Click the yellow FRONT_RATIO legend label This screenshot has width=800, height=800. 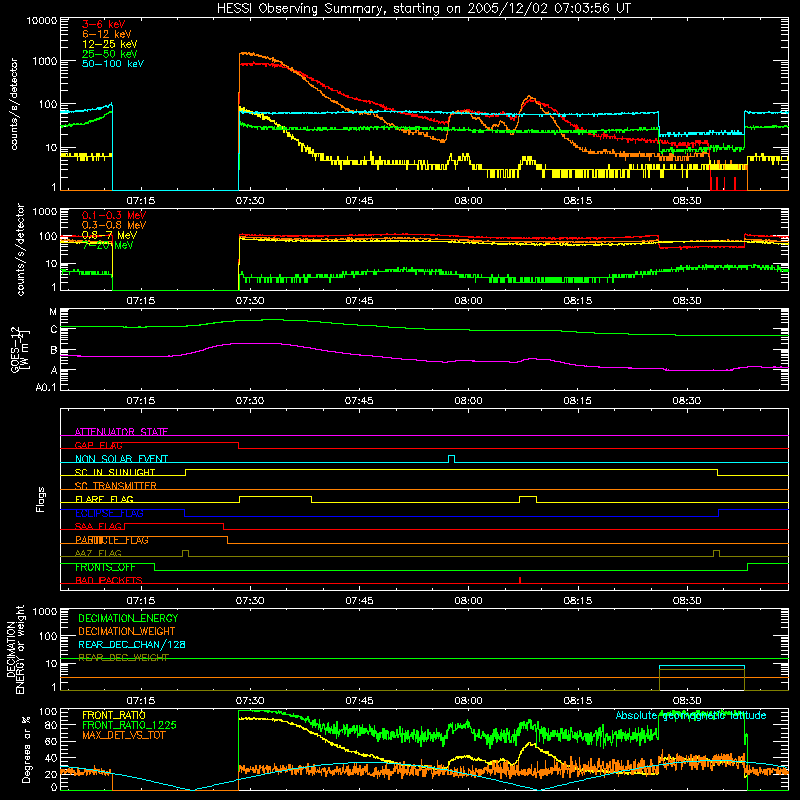[114, 715]
